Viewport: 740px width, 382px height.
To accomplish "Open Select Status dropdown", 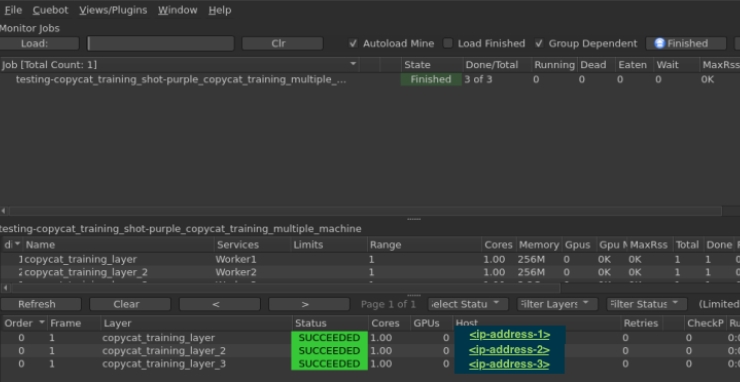I will pos(468,304).
